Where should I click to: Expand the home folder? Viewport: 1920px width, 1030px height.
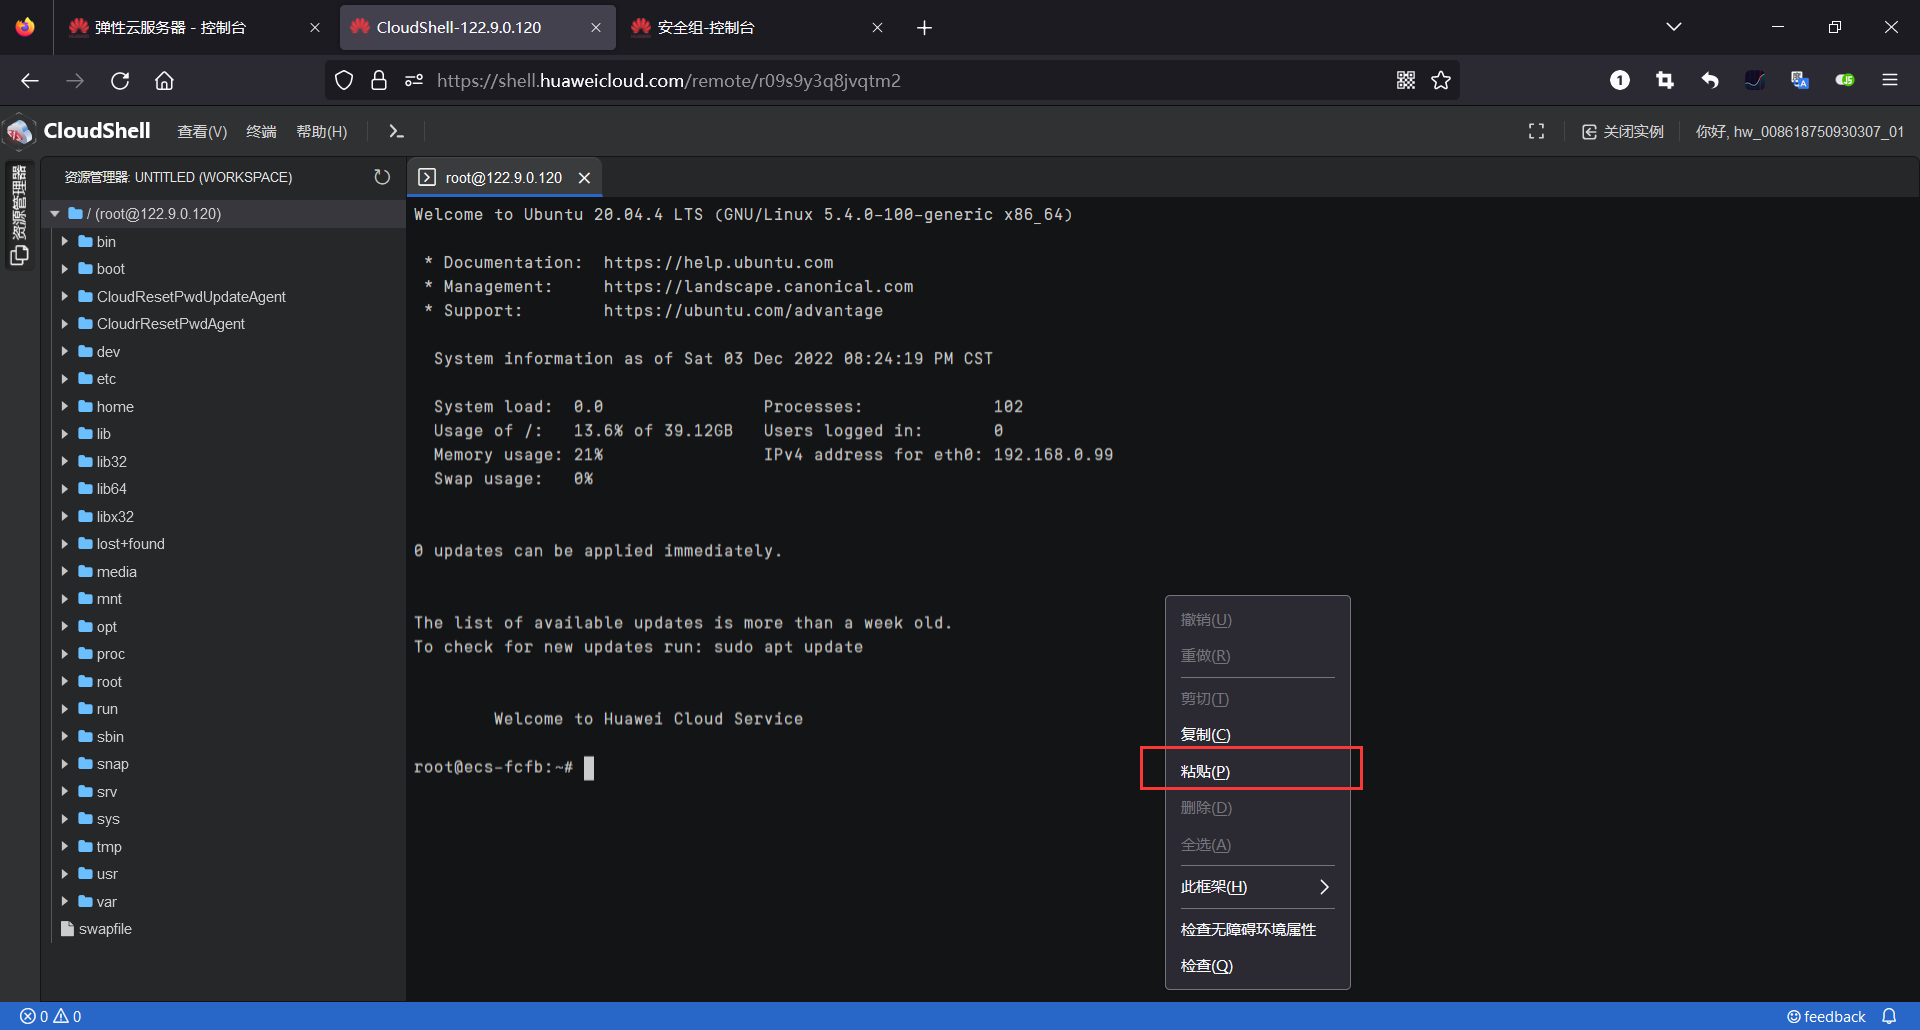point(65,407)
